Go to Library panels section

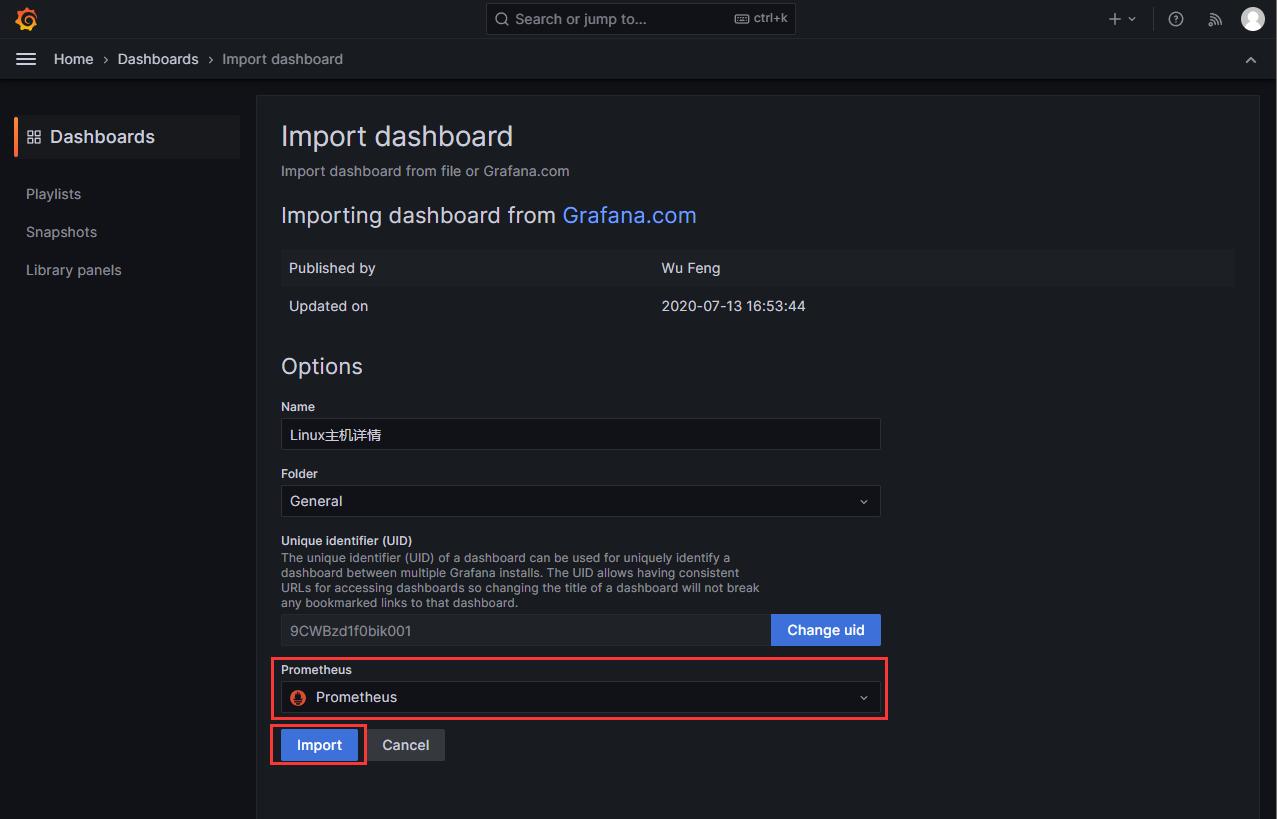click(74, 270)
